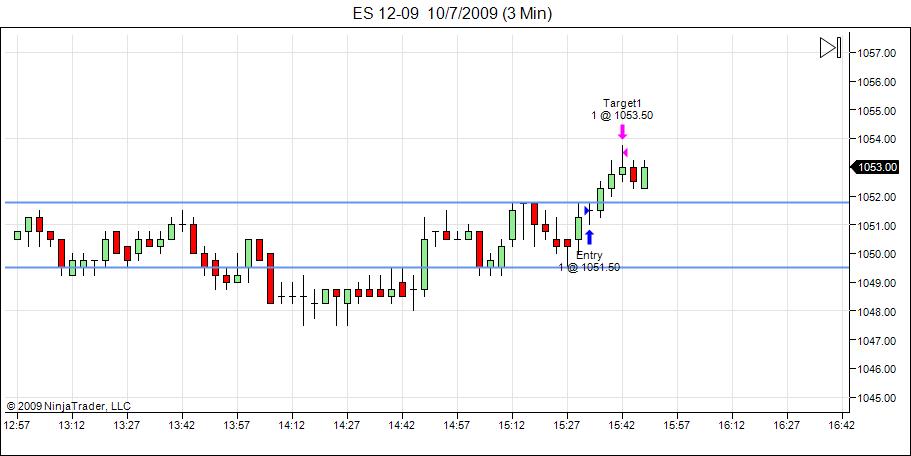Click the 14:42 time axis label
This screenshot has height=456, width=911.
[401, 425]
